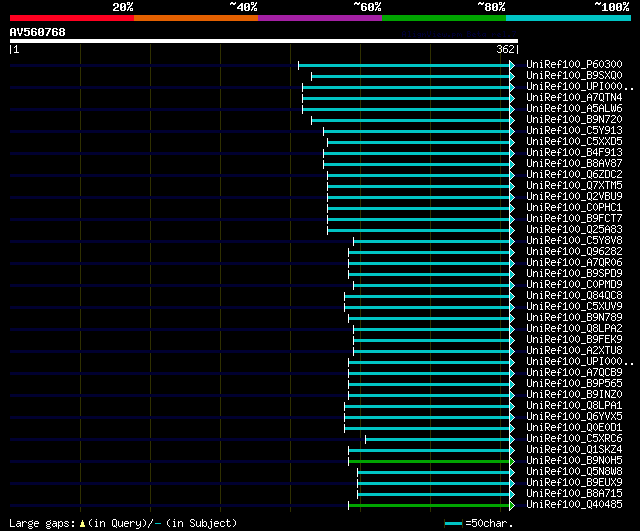Click the green ~80% identity legend segment

(x=444, y=18)
